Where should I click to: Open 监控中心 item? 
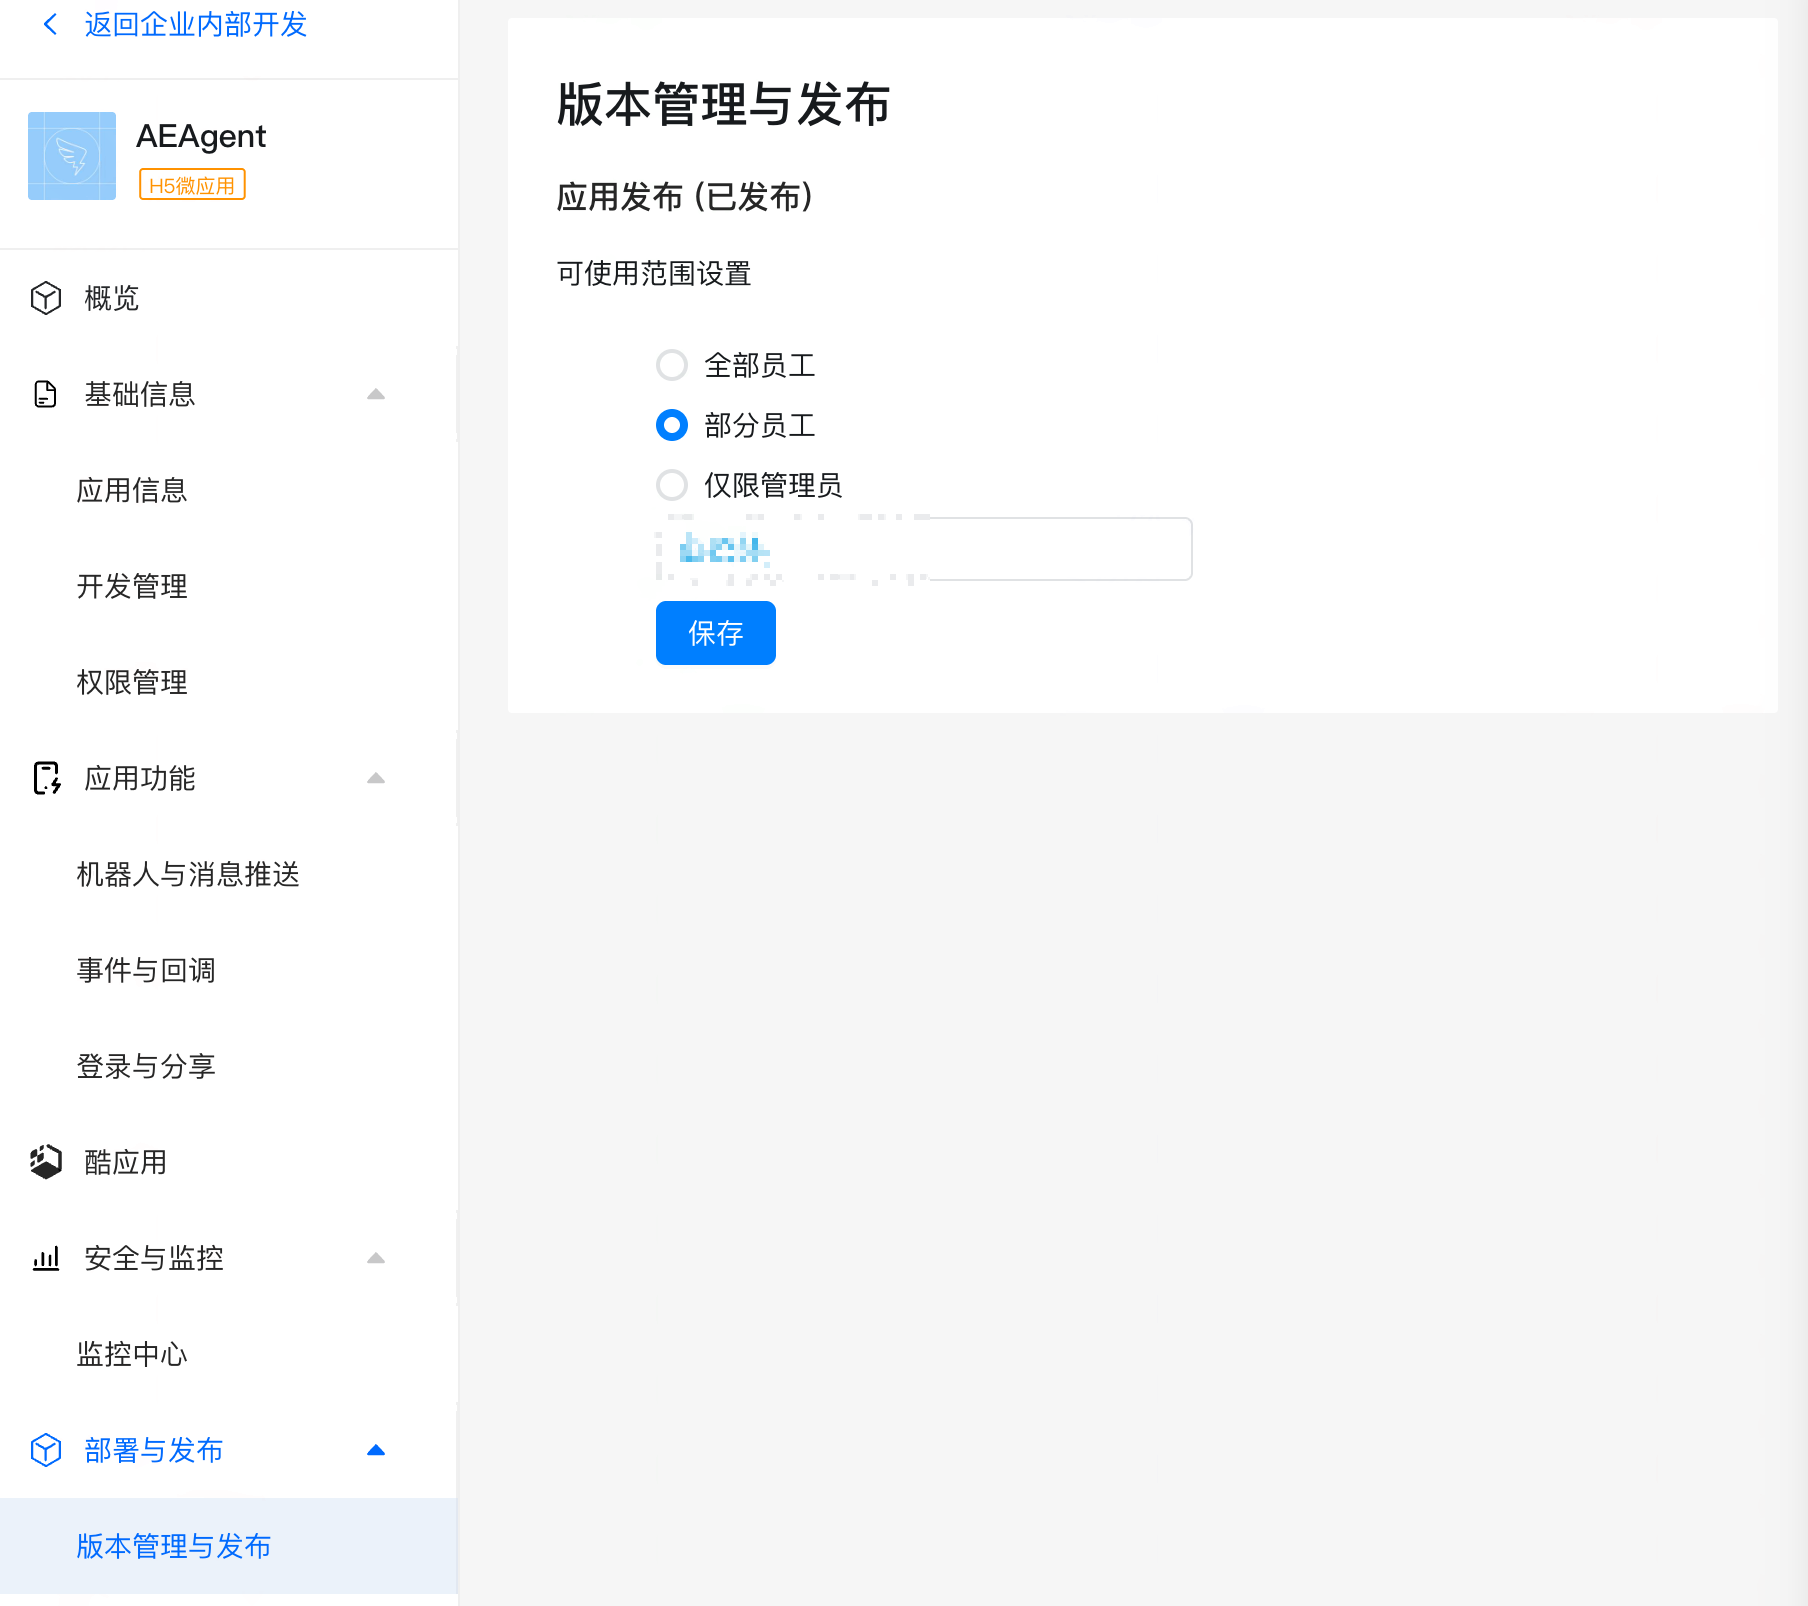pyautogui.click(x=132, y=1354)
